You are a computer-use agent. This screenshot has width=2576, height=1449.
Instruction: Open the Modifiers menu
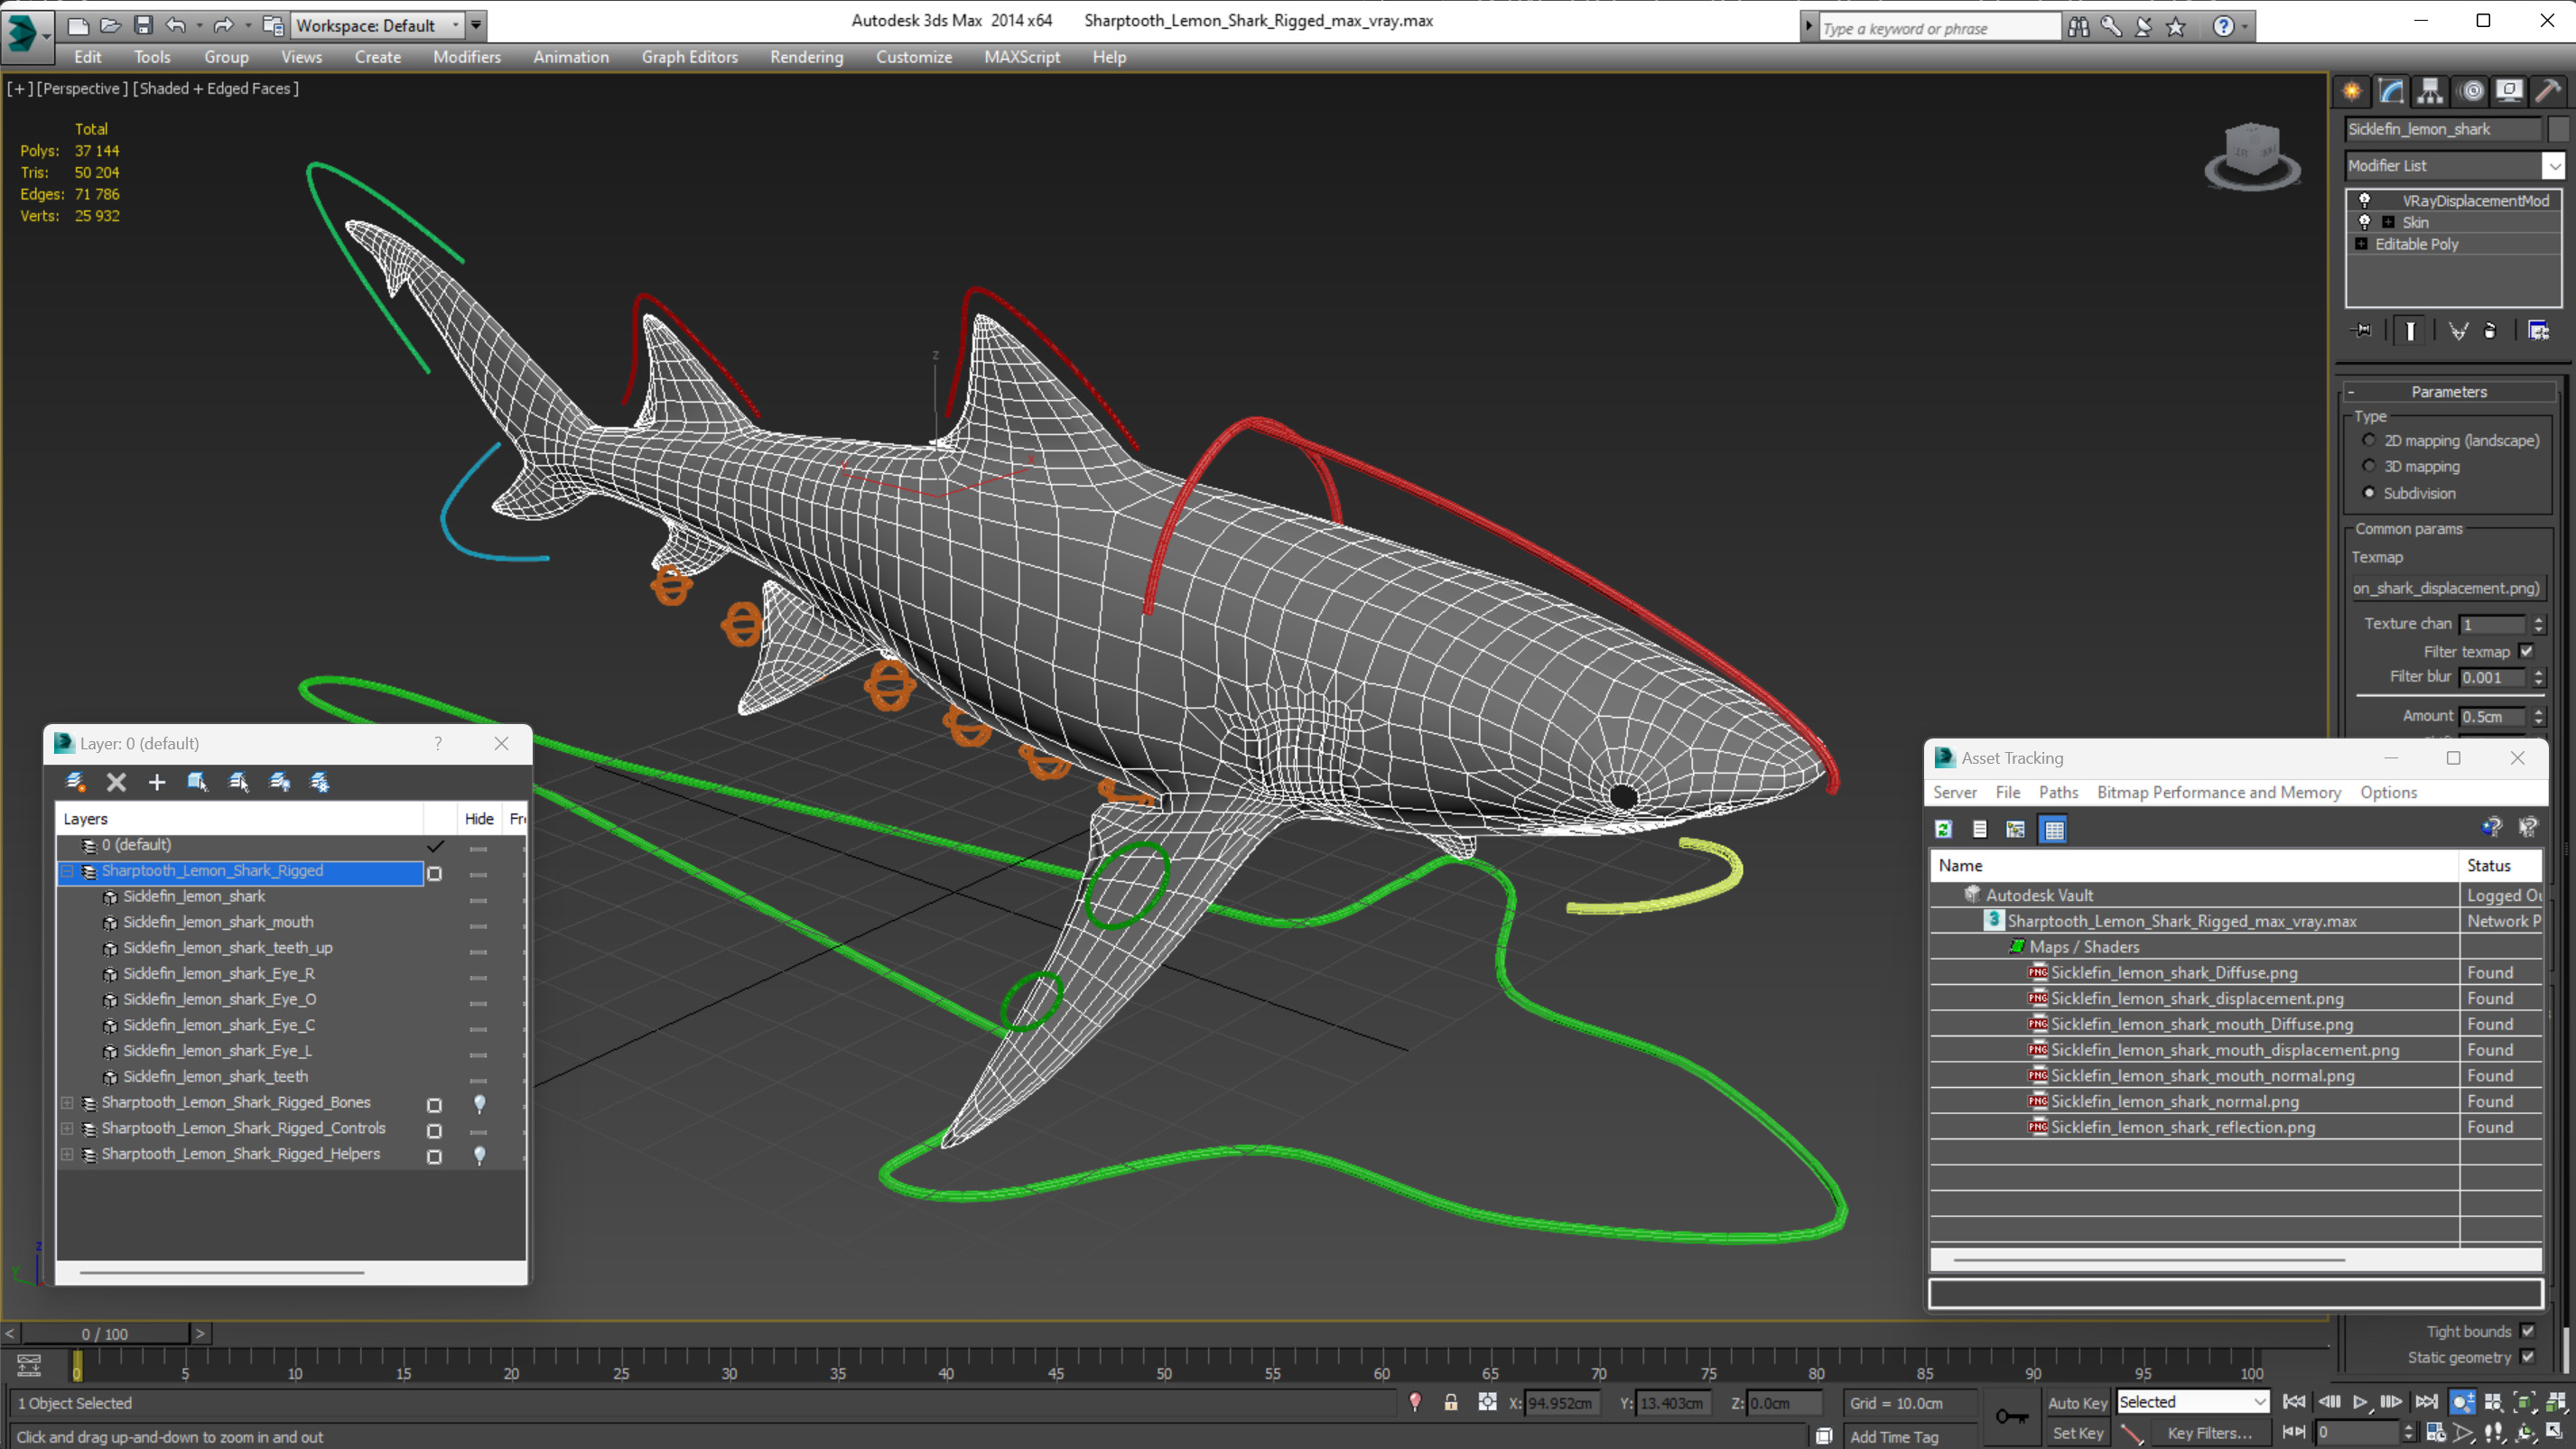467,57
